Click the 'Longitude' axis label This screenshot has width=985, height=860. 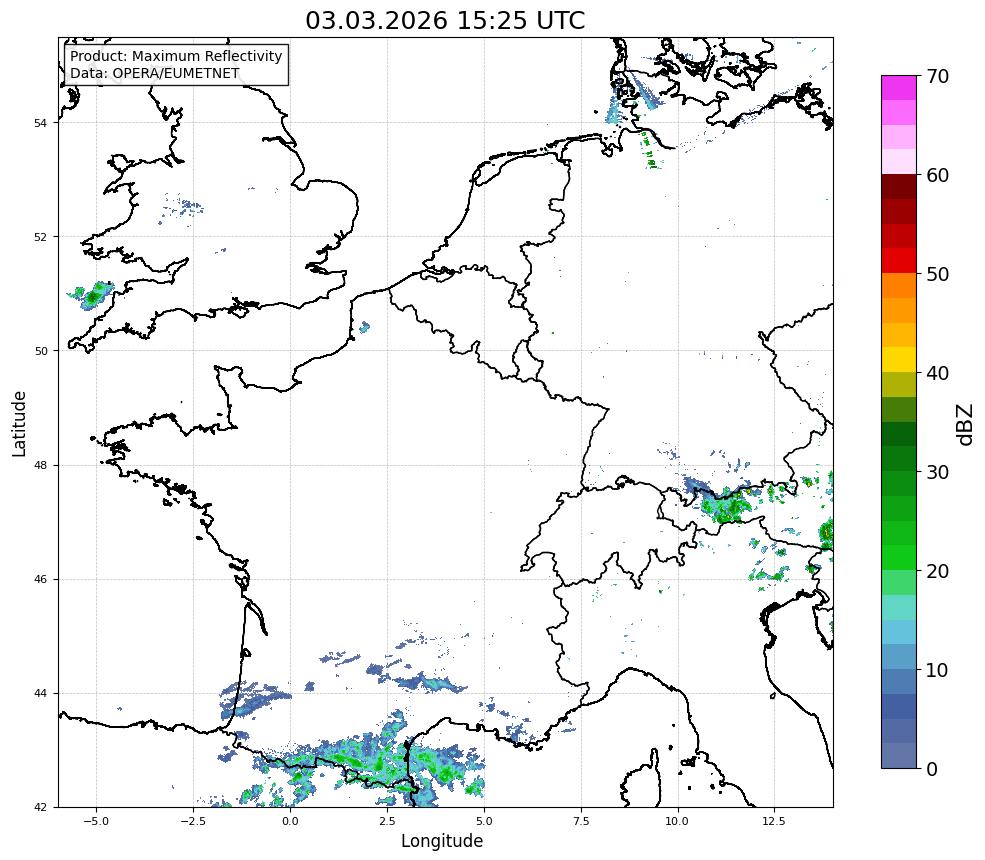click(x=442, y=841)
